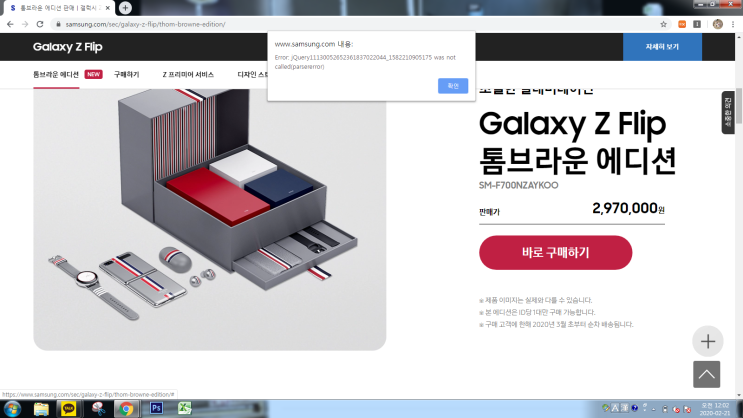Click the lock icon in address bar
Image resolution: width=743 pixels, height=418 pixels.
coord(58,24)
